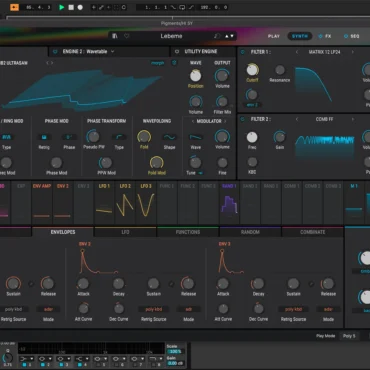Open the SEQ view tab

coord(352,36)
